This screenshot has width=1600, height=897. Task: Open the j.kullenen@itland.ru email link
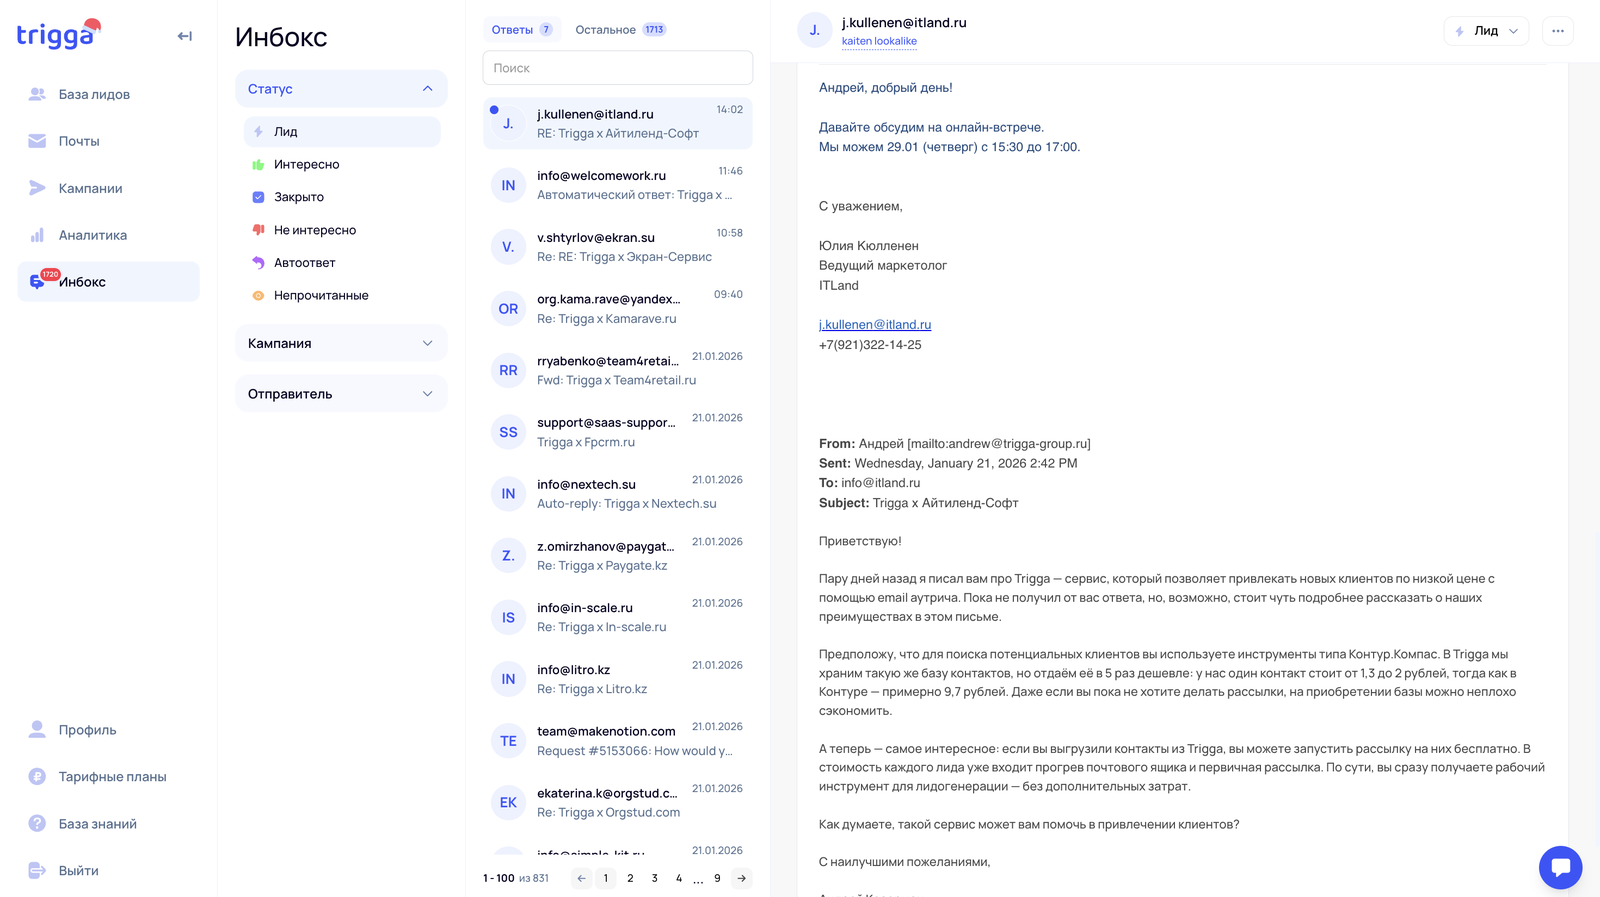[875, 325]
